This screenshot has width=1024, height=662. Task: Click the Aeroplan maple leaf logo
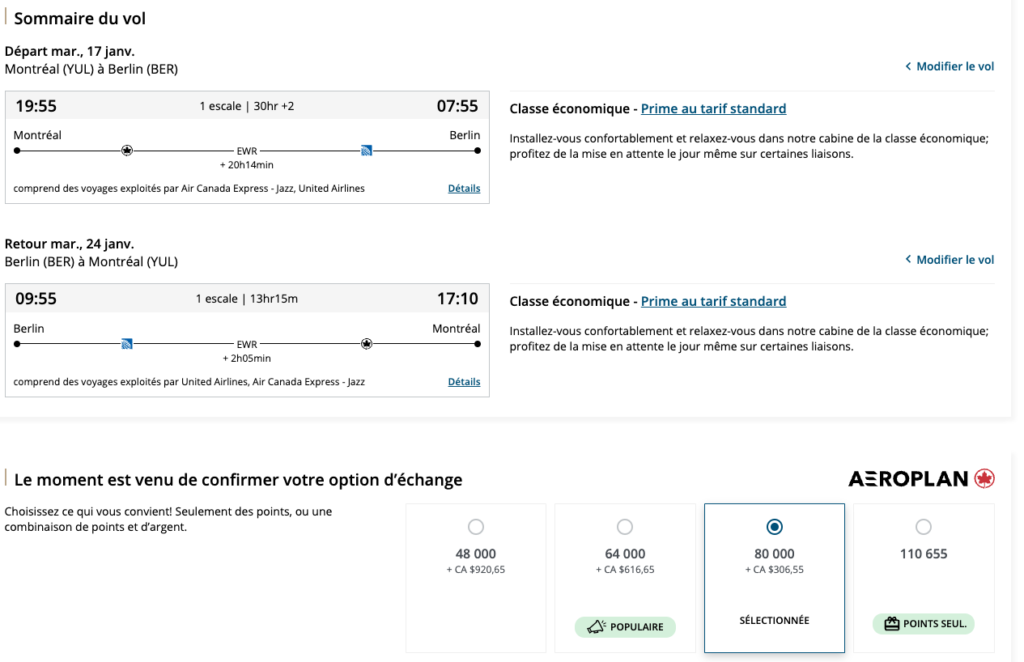click(x=985, y=479)
